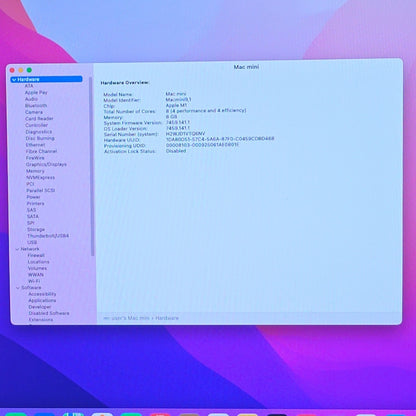Collapse the Software section chevron

point(18,288)
